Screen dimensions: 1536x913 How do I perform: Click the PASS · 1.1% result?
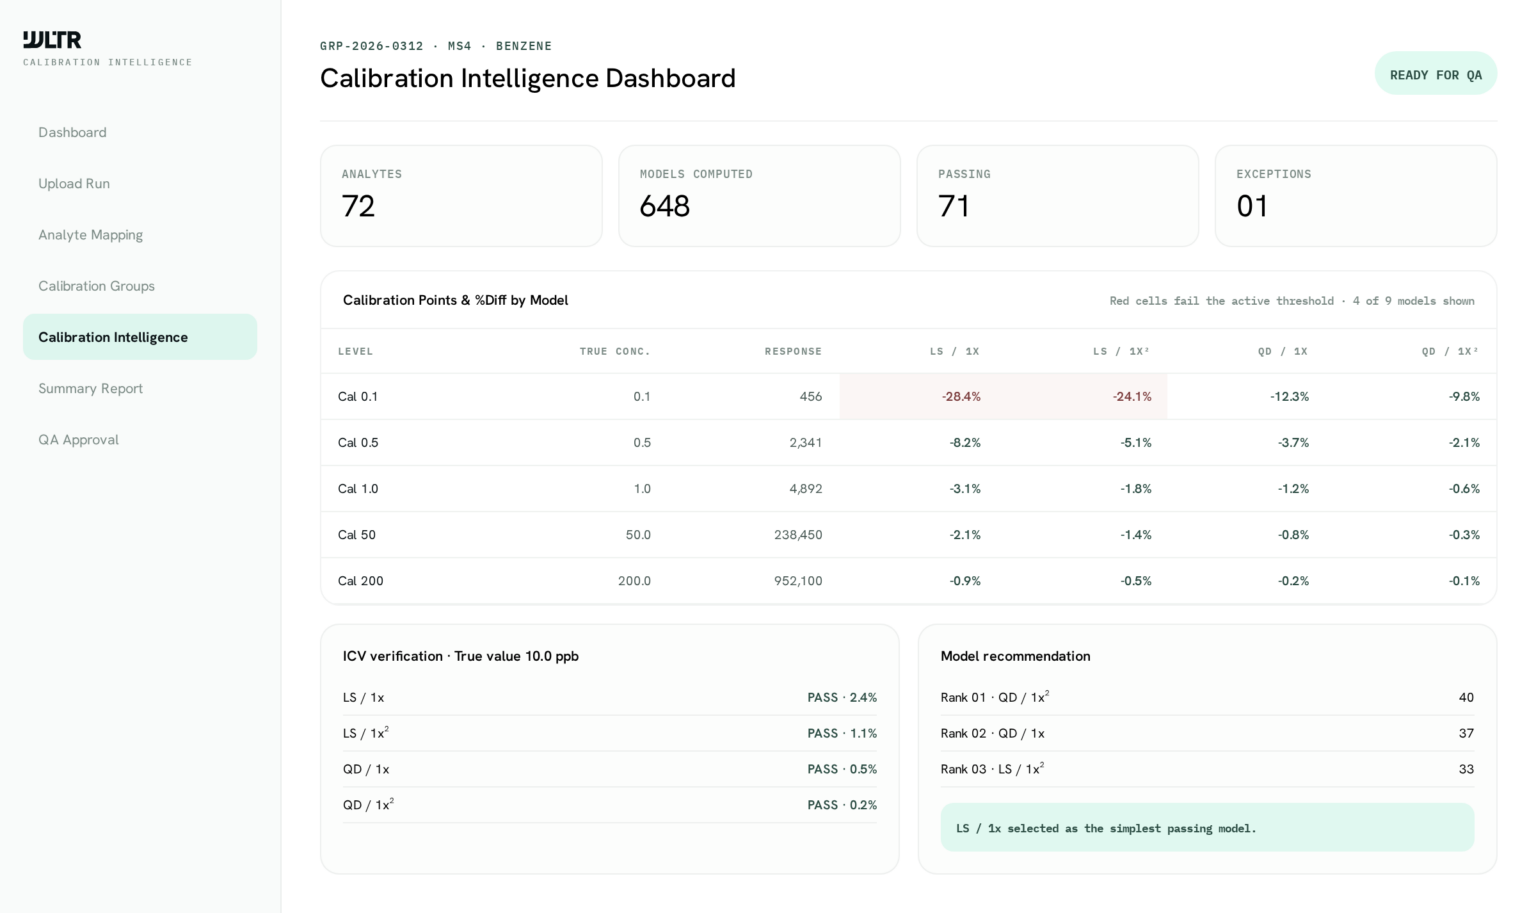[842, 733]
